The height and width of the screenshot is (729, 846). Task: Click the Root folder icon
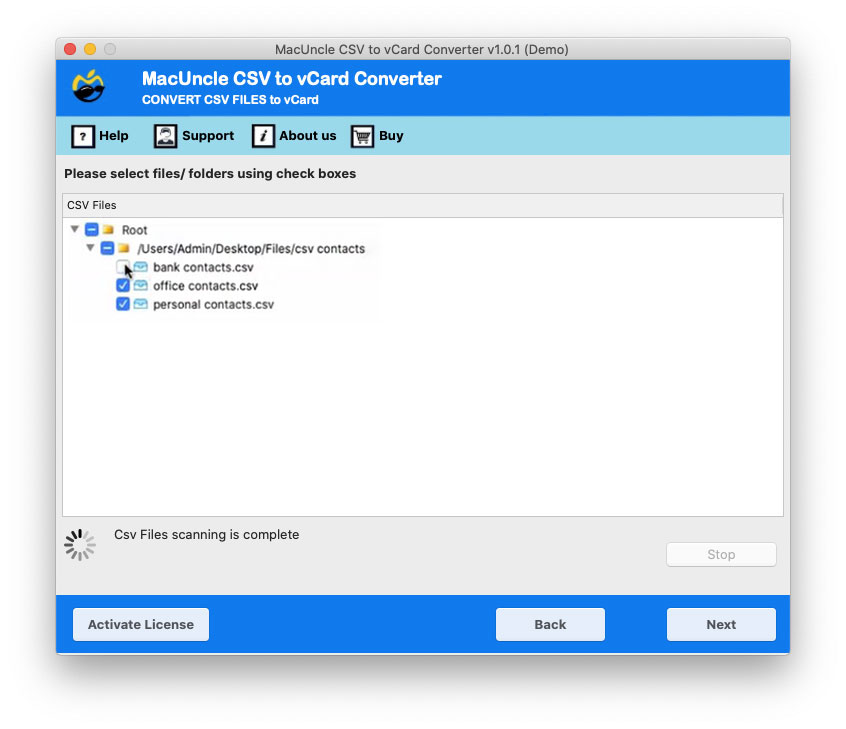pos(108,230)
